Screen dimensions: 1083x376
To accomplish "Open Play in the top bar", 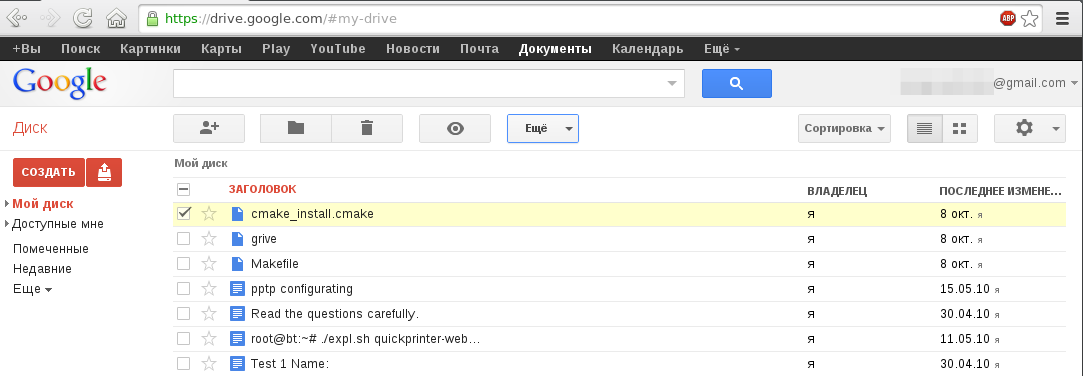I will (x=276, y=49).
